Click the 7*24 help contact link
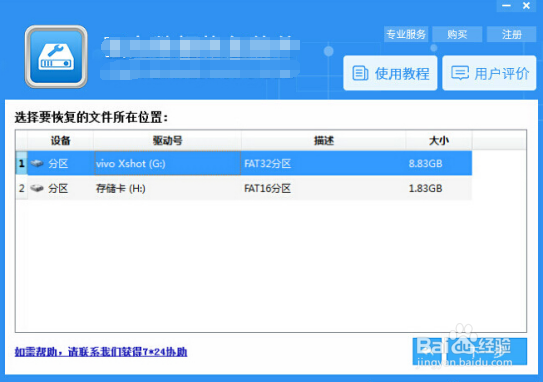This screenshot has height=382, width=543. (101, 352)
